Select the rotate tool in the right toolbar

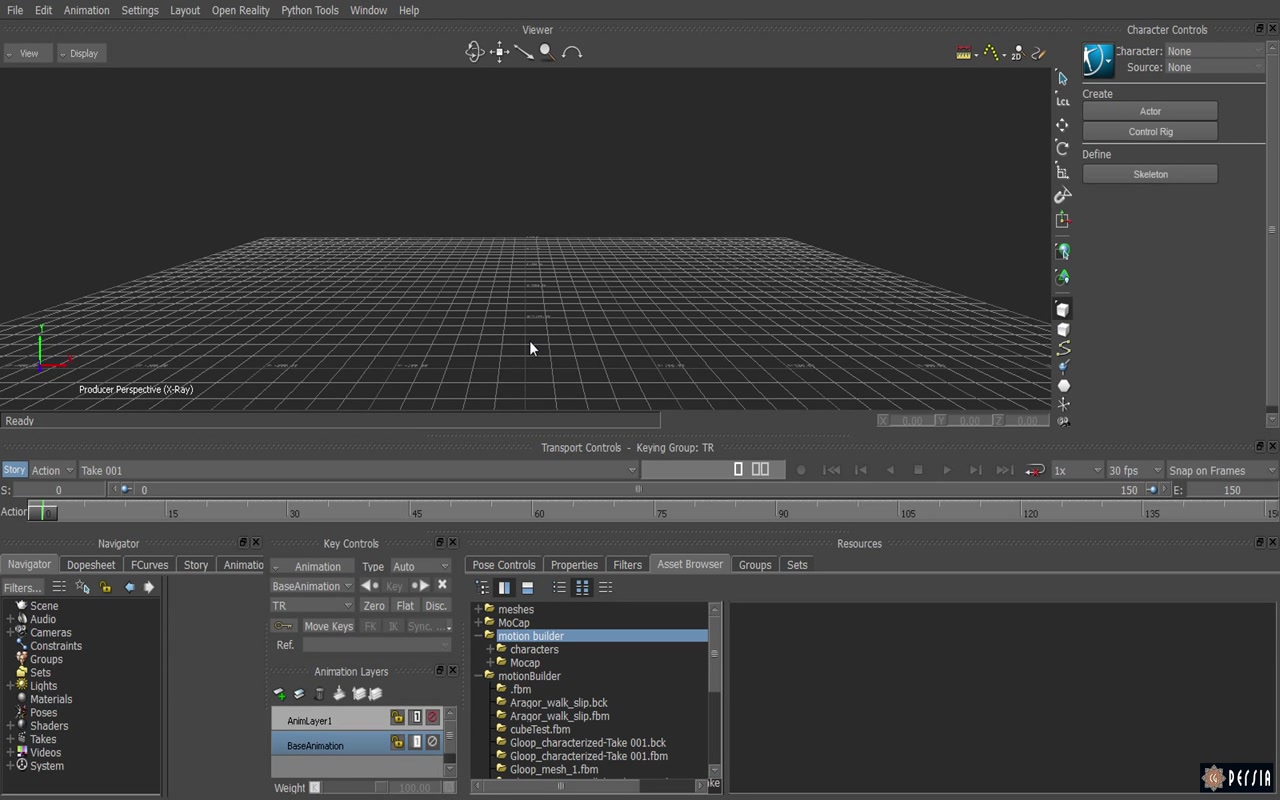coord(1062,148)
